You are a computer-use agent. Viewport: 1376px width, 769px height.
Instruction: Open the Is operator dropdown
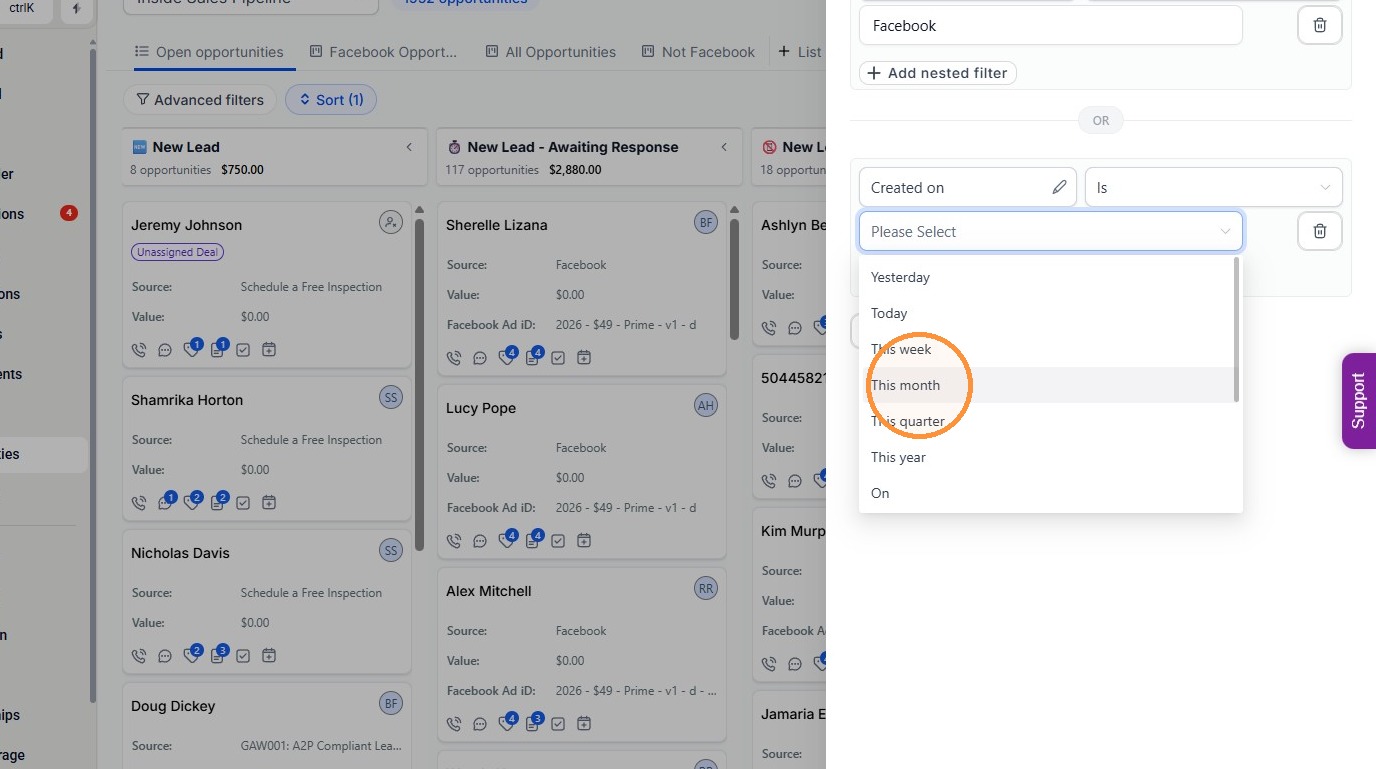pos(1213,187)
